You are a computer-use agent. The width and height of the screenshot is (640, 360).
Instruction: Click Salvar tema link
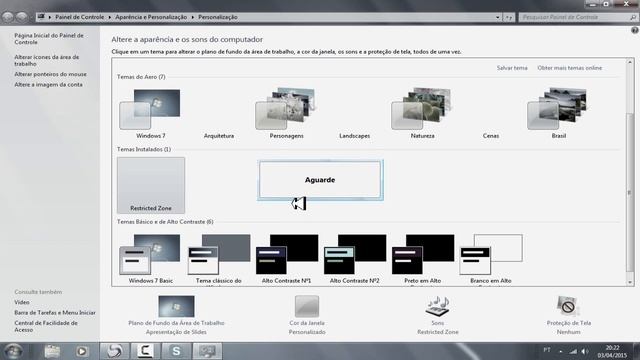[x=512, y=68]
